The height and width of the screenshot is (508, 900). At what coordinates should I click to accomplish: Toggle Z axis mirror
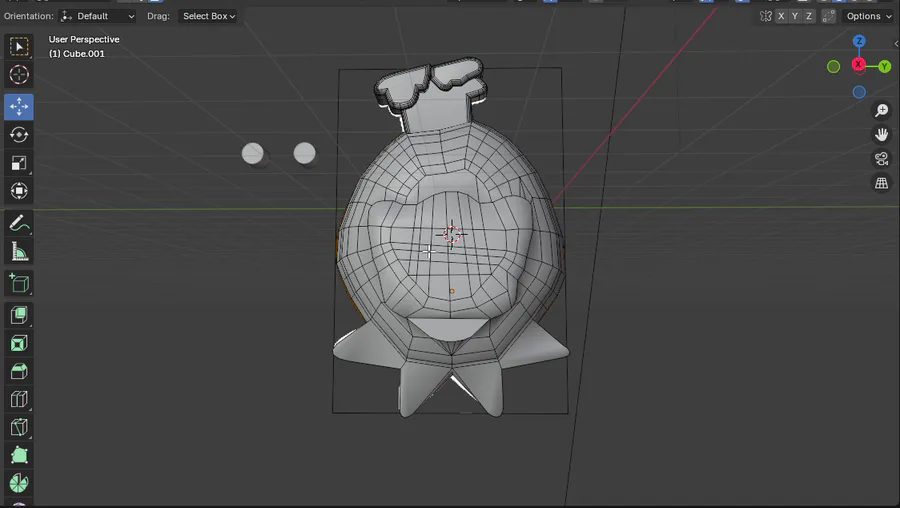pyautogui.click(x=809, y=16)
